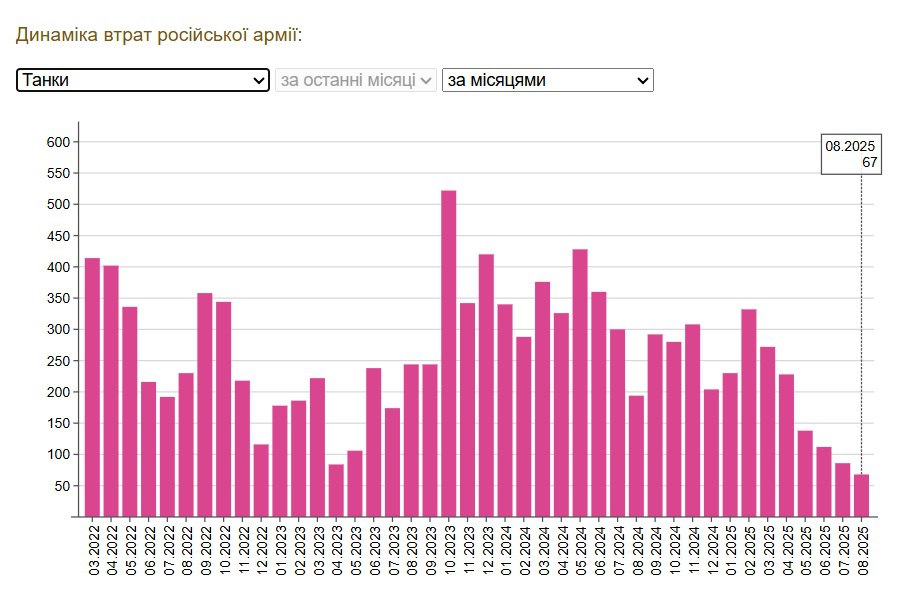
Task: Click the tallest bar for 10.2023
Action: [x=449, y=353]
